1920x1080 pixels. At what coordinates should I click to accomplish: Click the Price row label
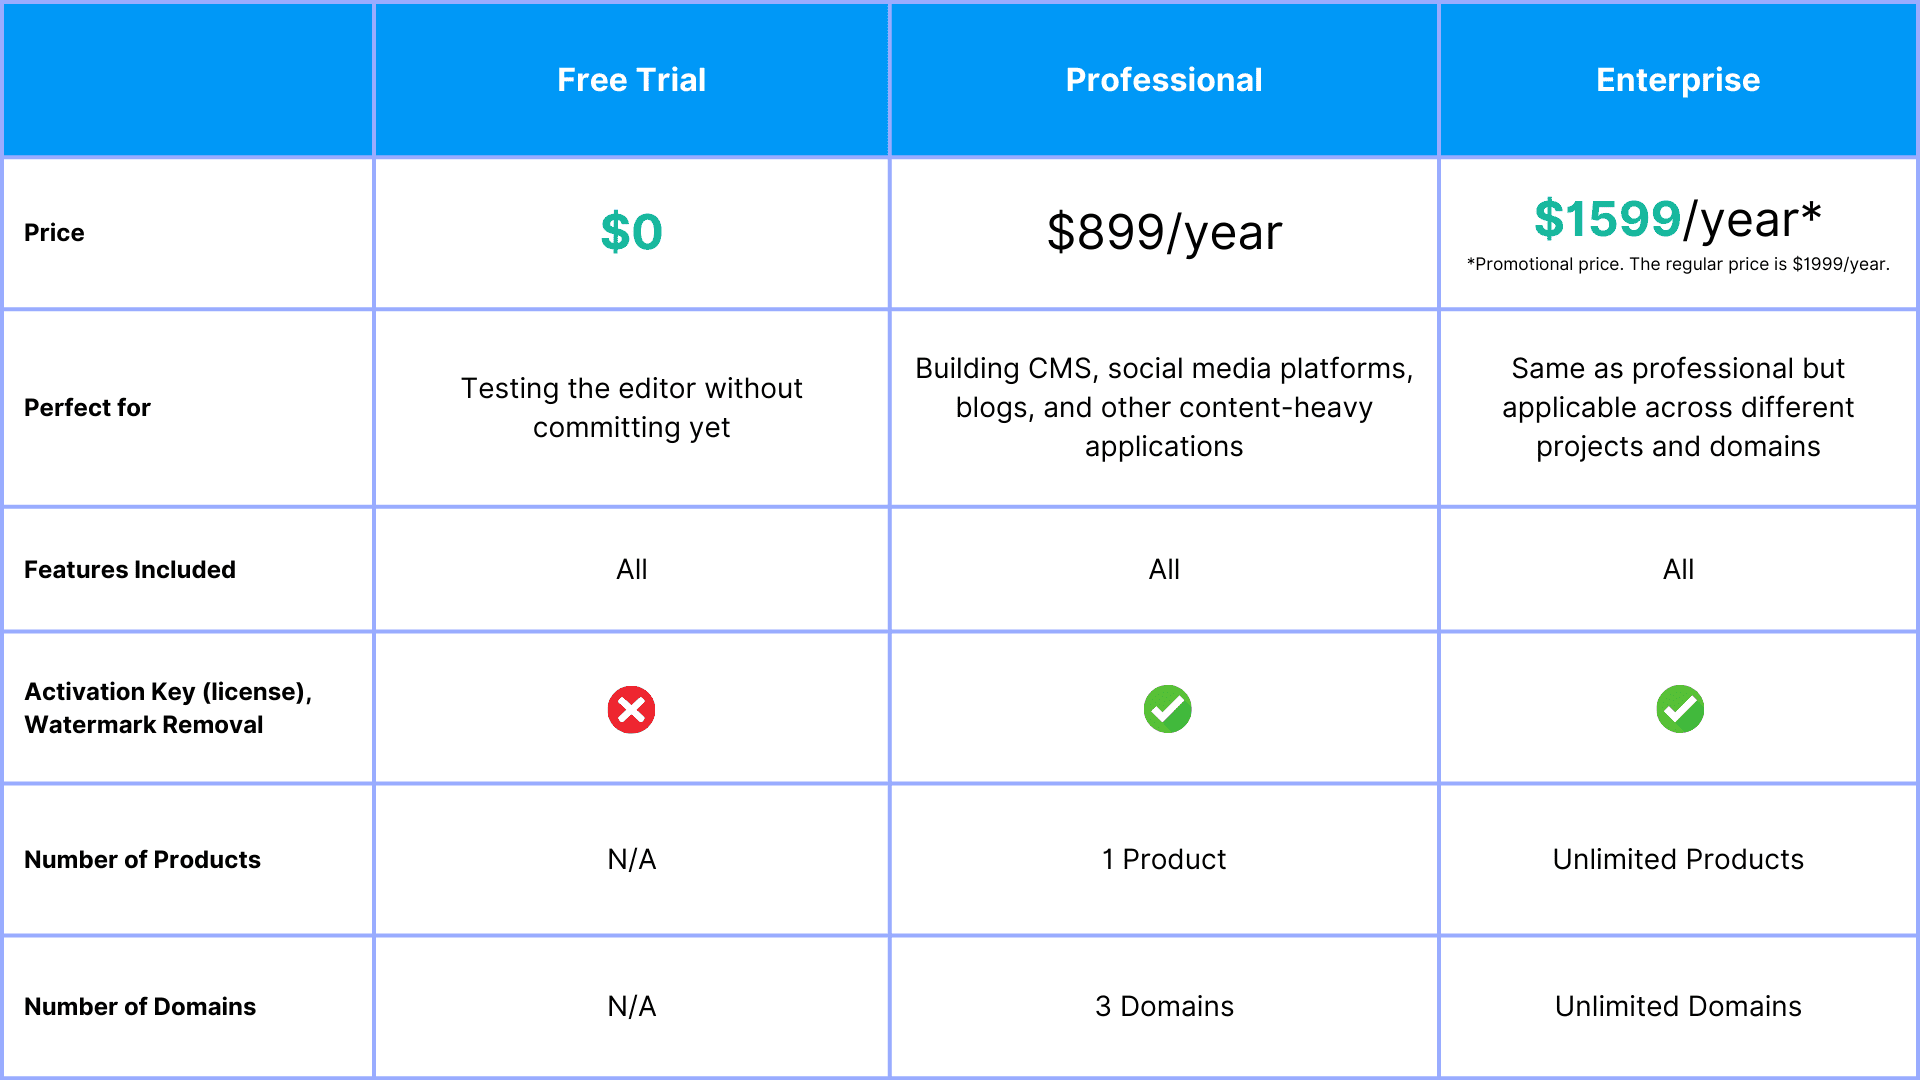point(54,233)
